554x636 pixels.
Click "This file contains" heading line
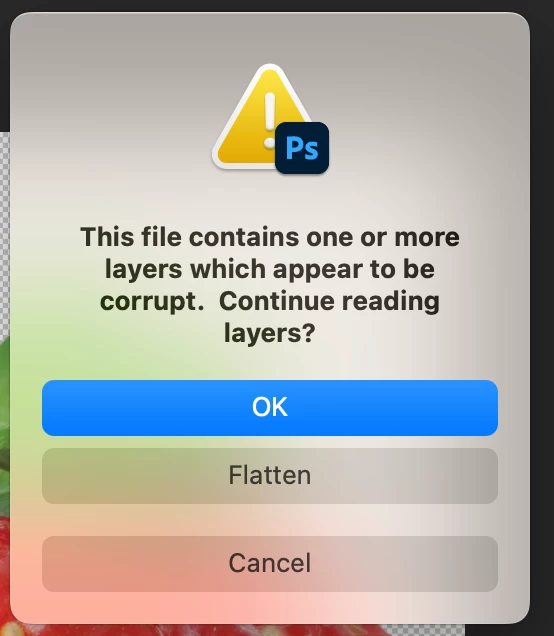(191, 236)
